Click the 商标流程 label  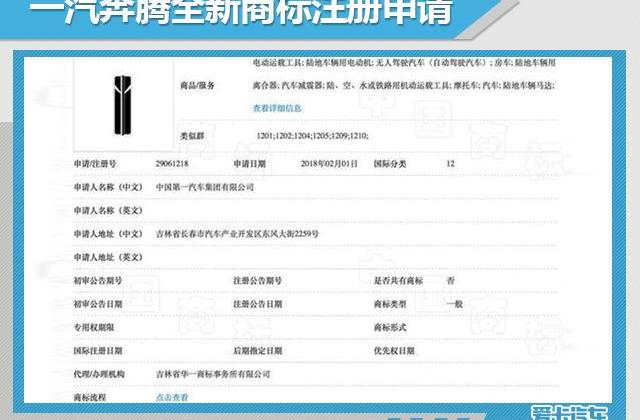click(90, 397)
